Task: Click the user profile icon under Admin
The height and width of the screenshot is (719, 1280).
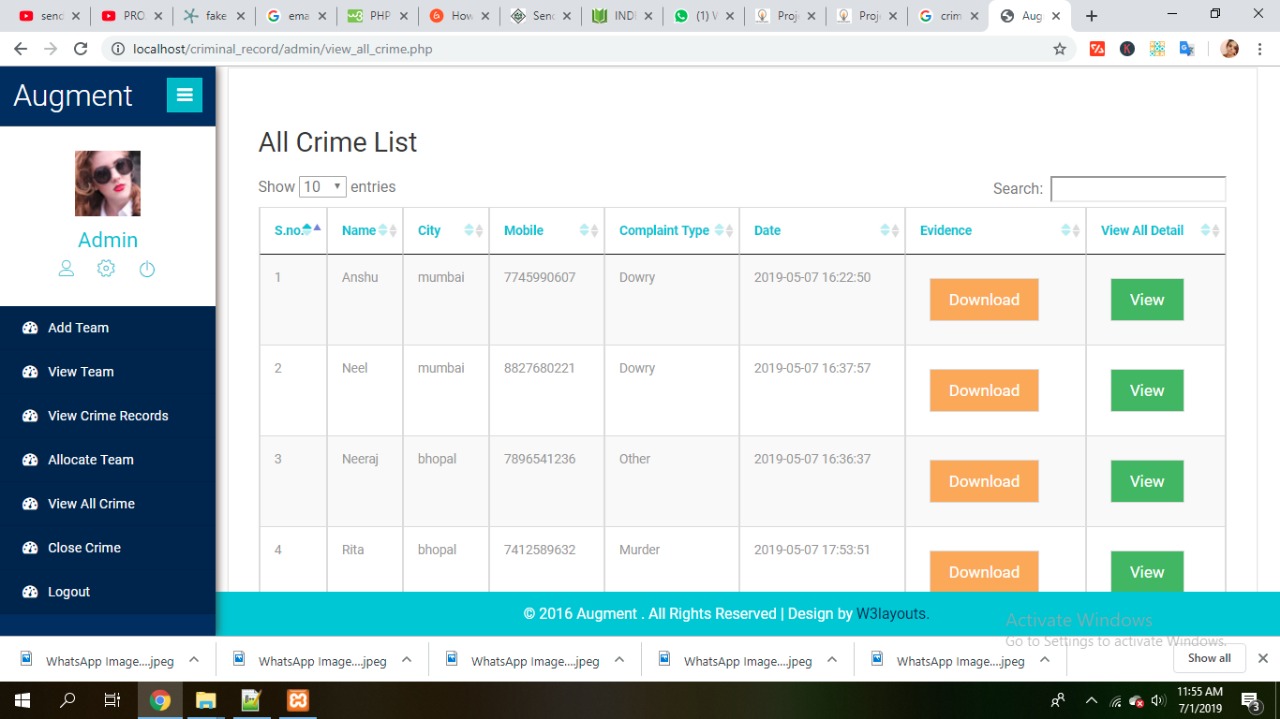Action: click(x=66, y=269)
